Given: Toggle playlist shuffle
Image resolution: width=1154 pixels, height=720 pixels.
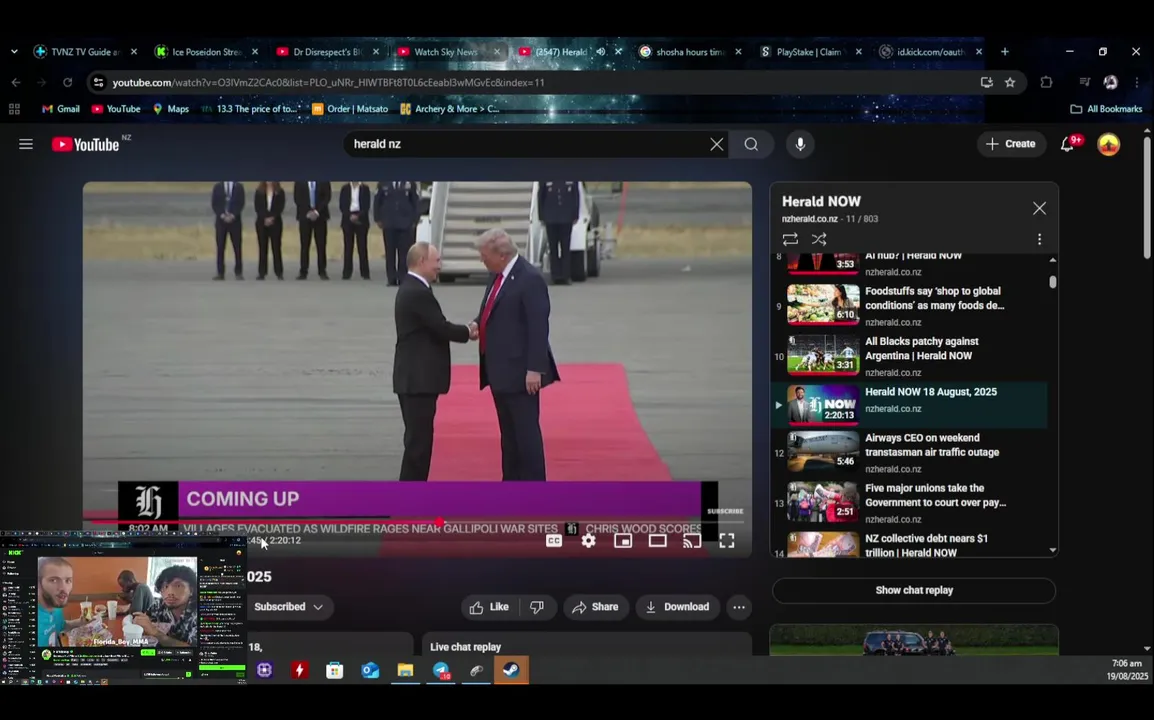Looking at the screenshot, I should [x=818, y=239].
